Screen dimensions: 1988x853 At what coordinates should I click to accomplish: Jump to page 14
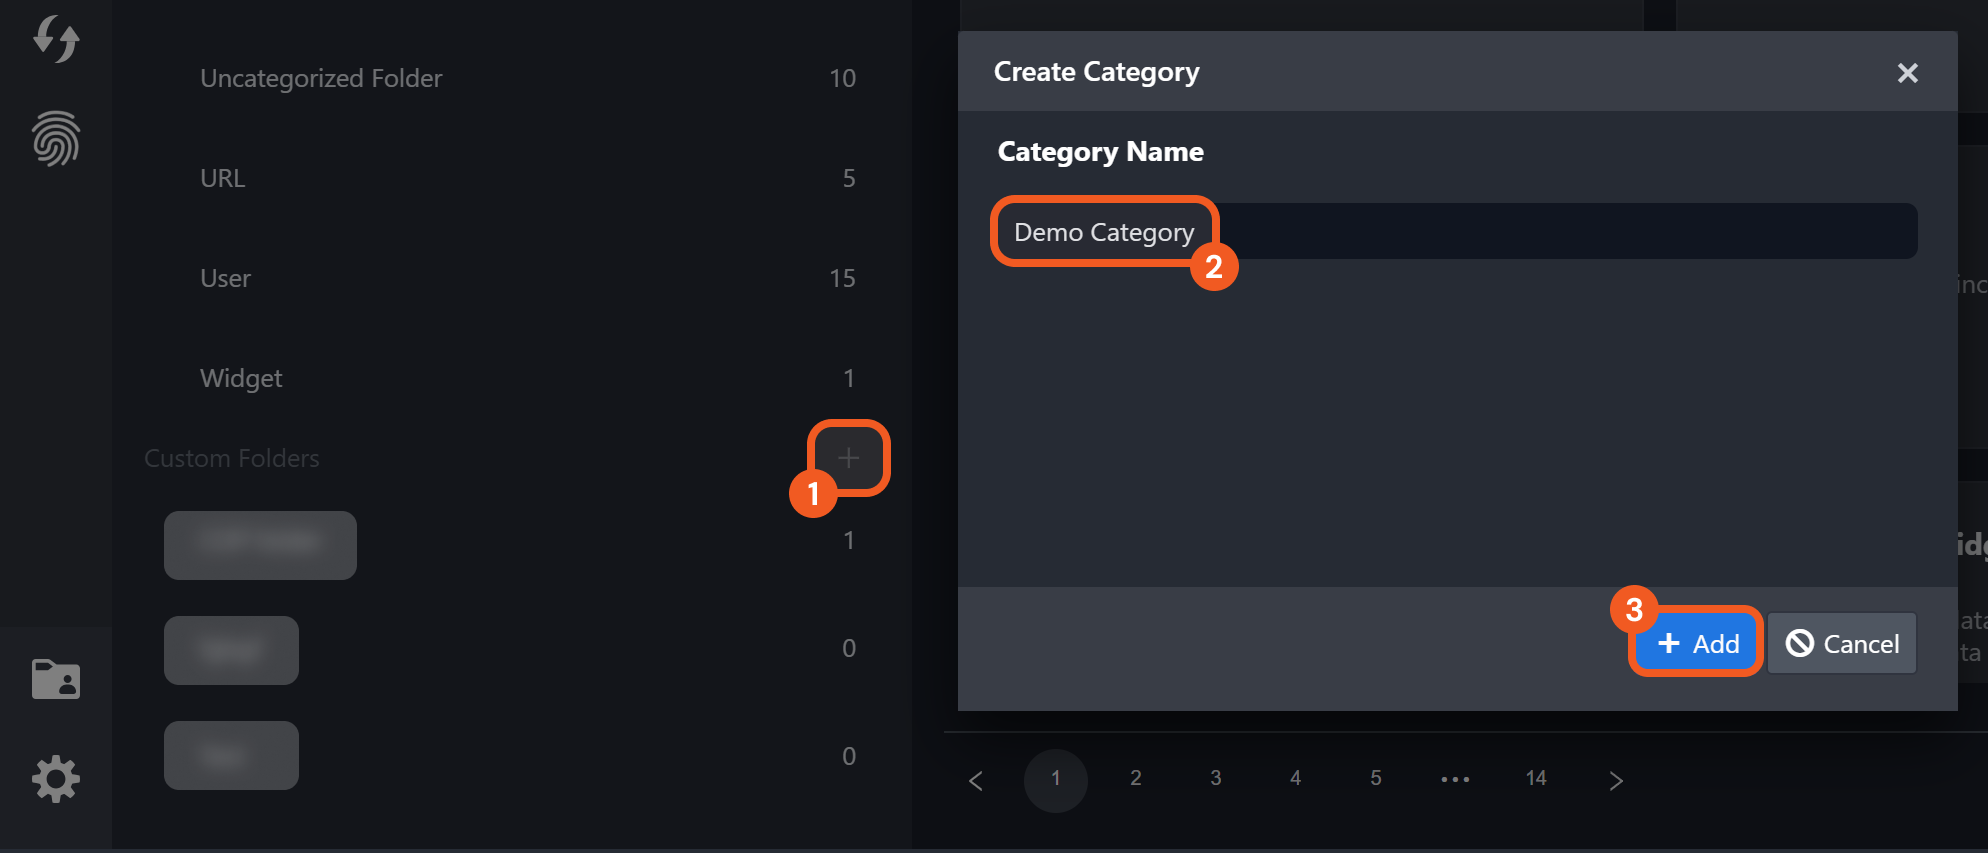pyautogui.click(x=1536, y=778)
